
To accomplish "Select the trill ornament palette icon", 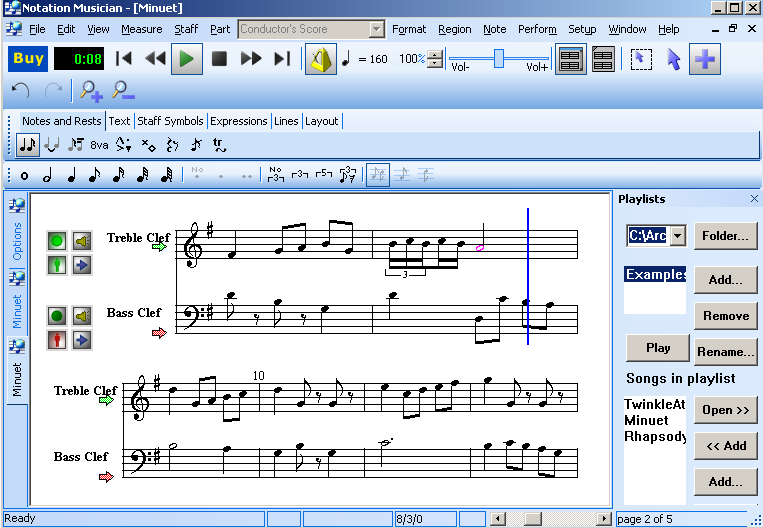I will [x=219, y=145].
